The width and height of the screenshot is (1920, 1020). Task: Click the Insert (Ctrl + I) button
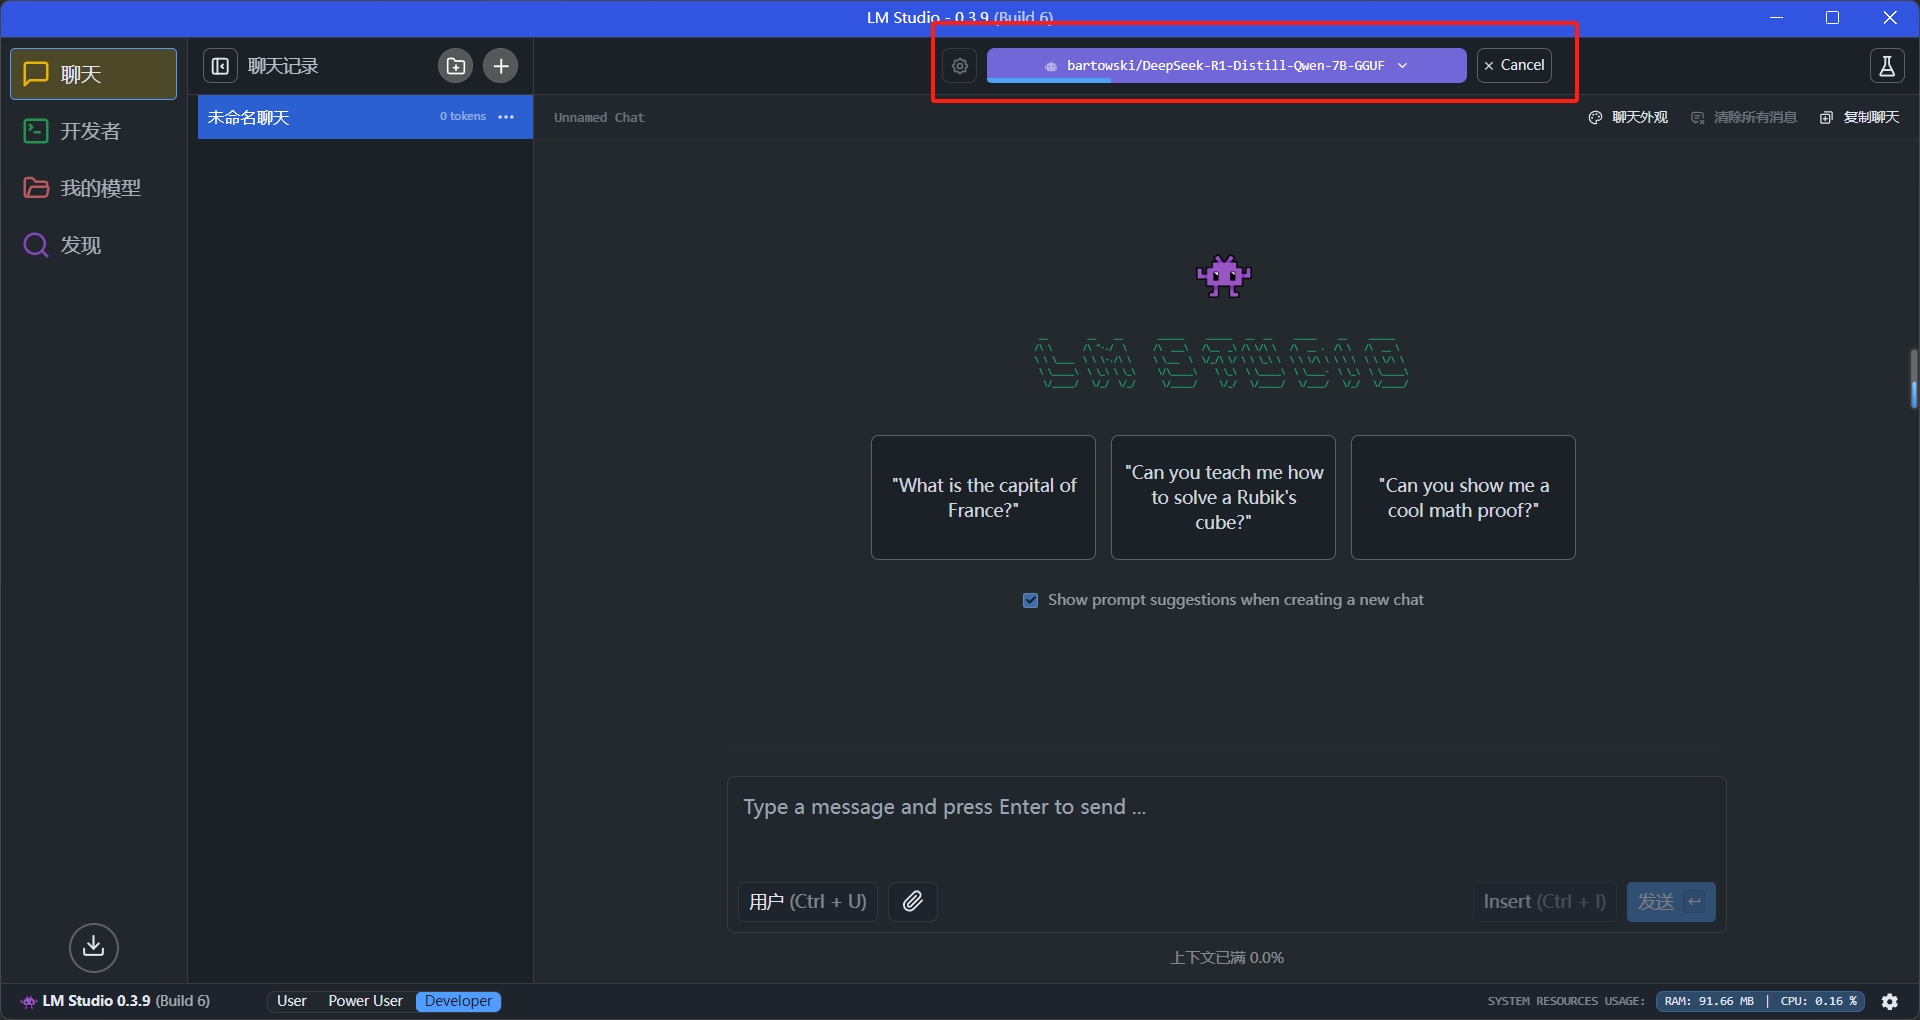[x=1544, y=902]
